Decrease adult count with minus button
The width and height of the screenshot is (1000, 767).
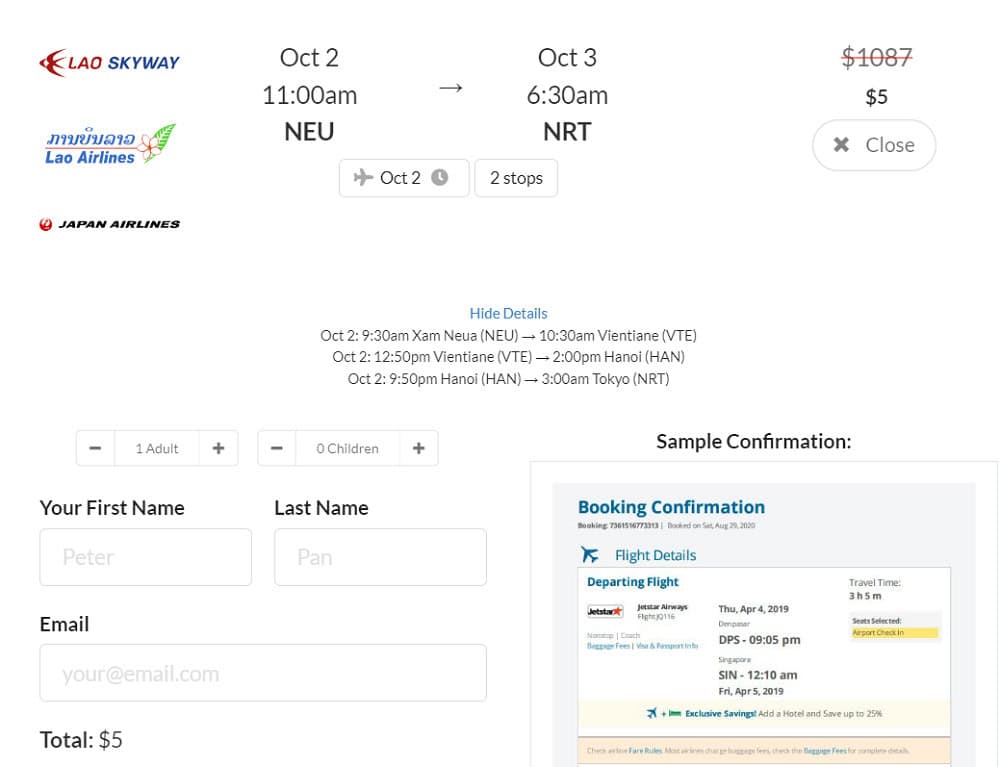point(95,448)
